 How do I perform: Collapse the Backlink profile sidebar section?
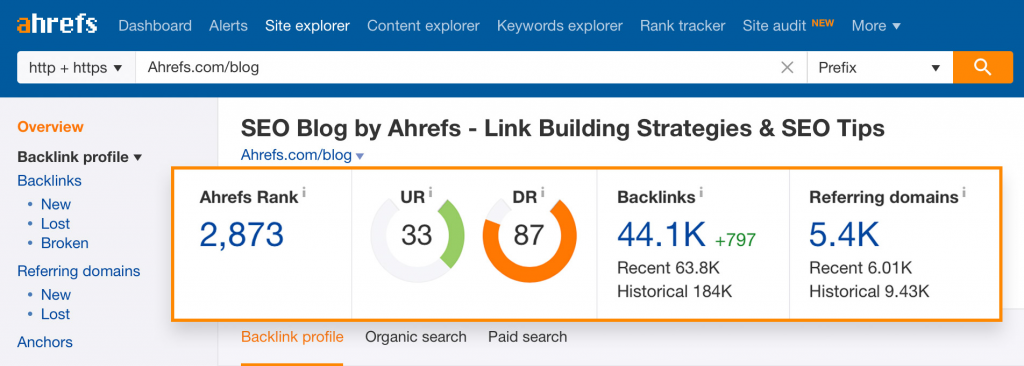pos(80,157)
